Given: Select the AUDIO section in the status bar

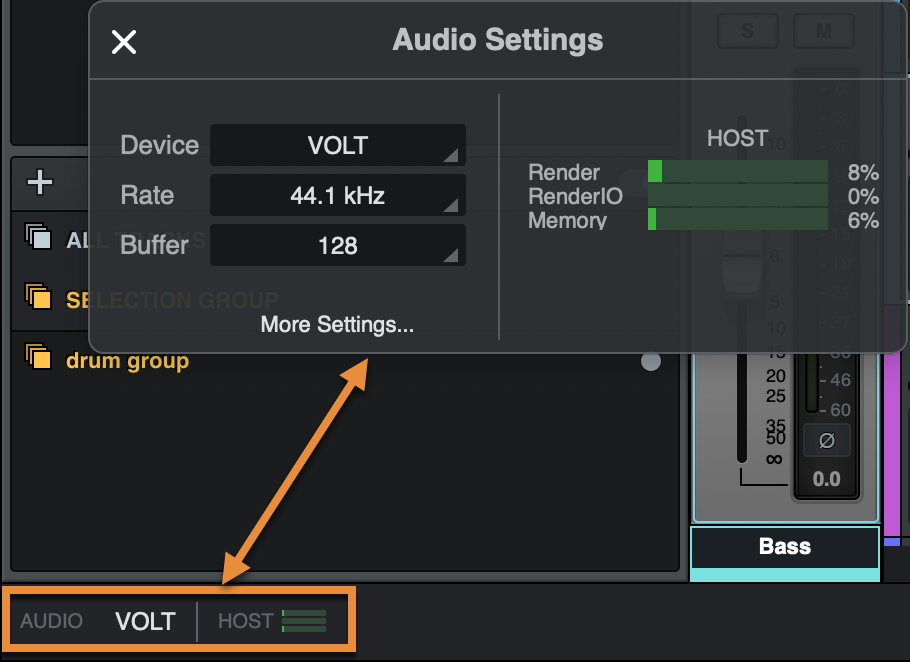Looking at the screenshot, I should pyautogui.click(x=52, y=620).
